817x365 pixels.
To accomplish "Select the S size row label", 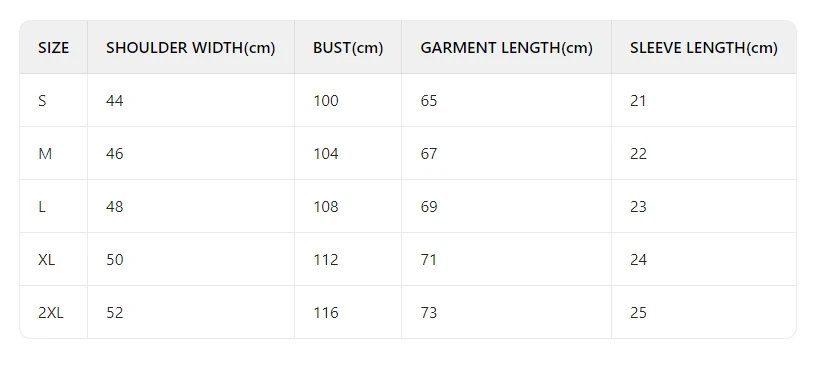I will click(42, 100).
